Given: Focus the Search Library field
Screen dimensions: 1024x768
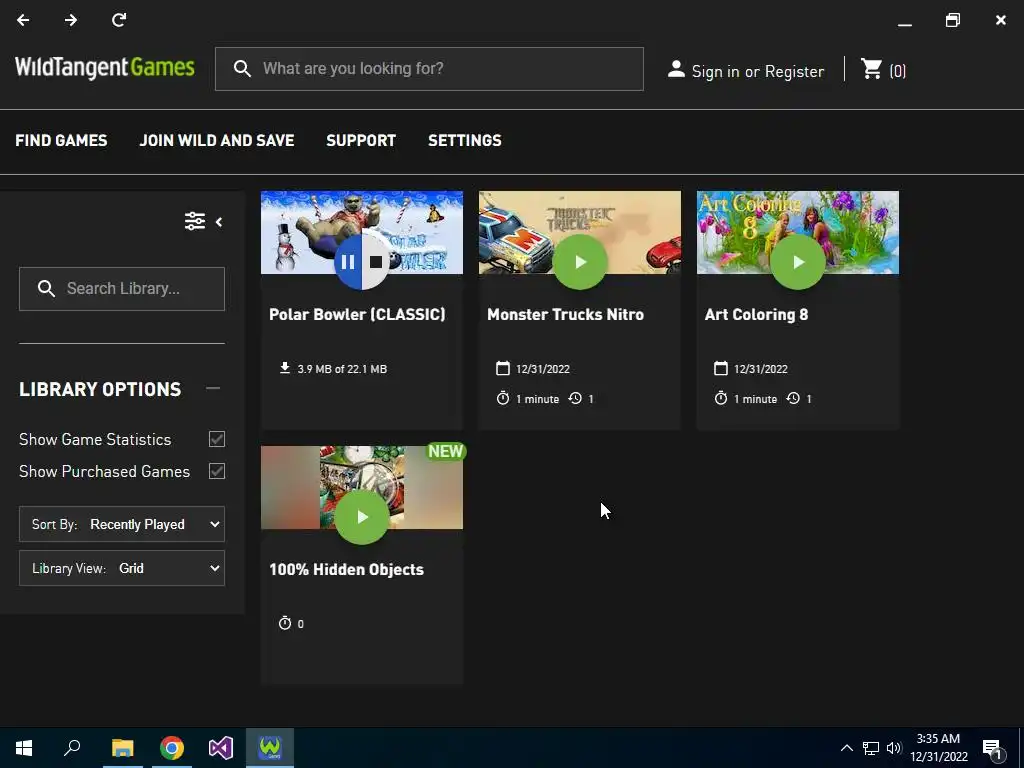Looking at the screenshot, I should pos(121,289).
